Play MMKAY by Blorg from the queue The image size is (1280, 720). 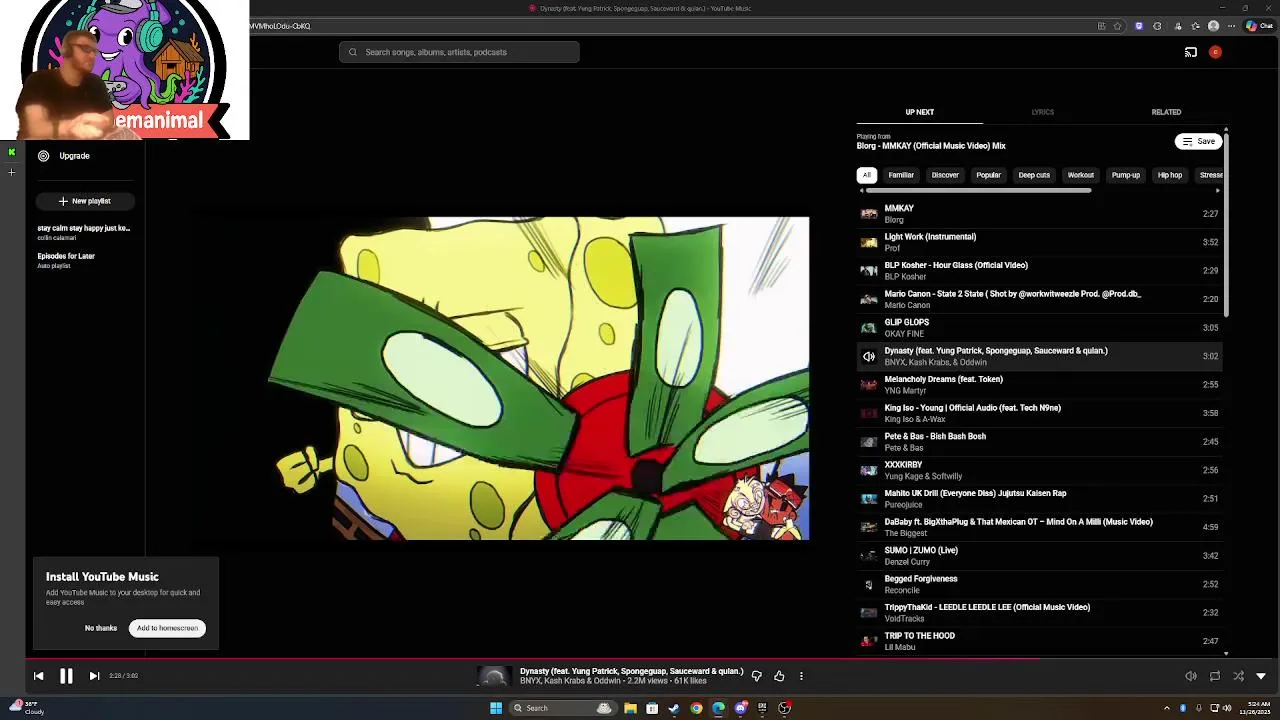[x=1039, y=214]
